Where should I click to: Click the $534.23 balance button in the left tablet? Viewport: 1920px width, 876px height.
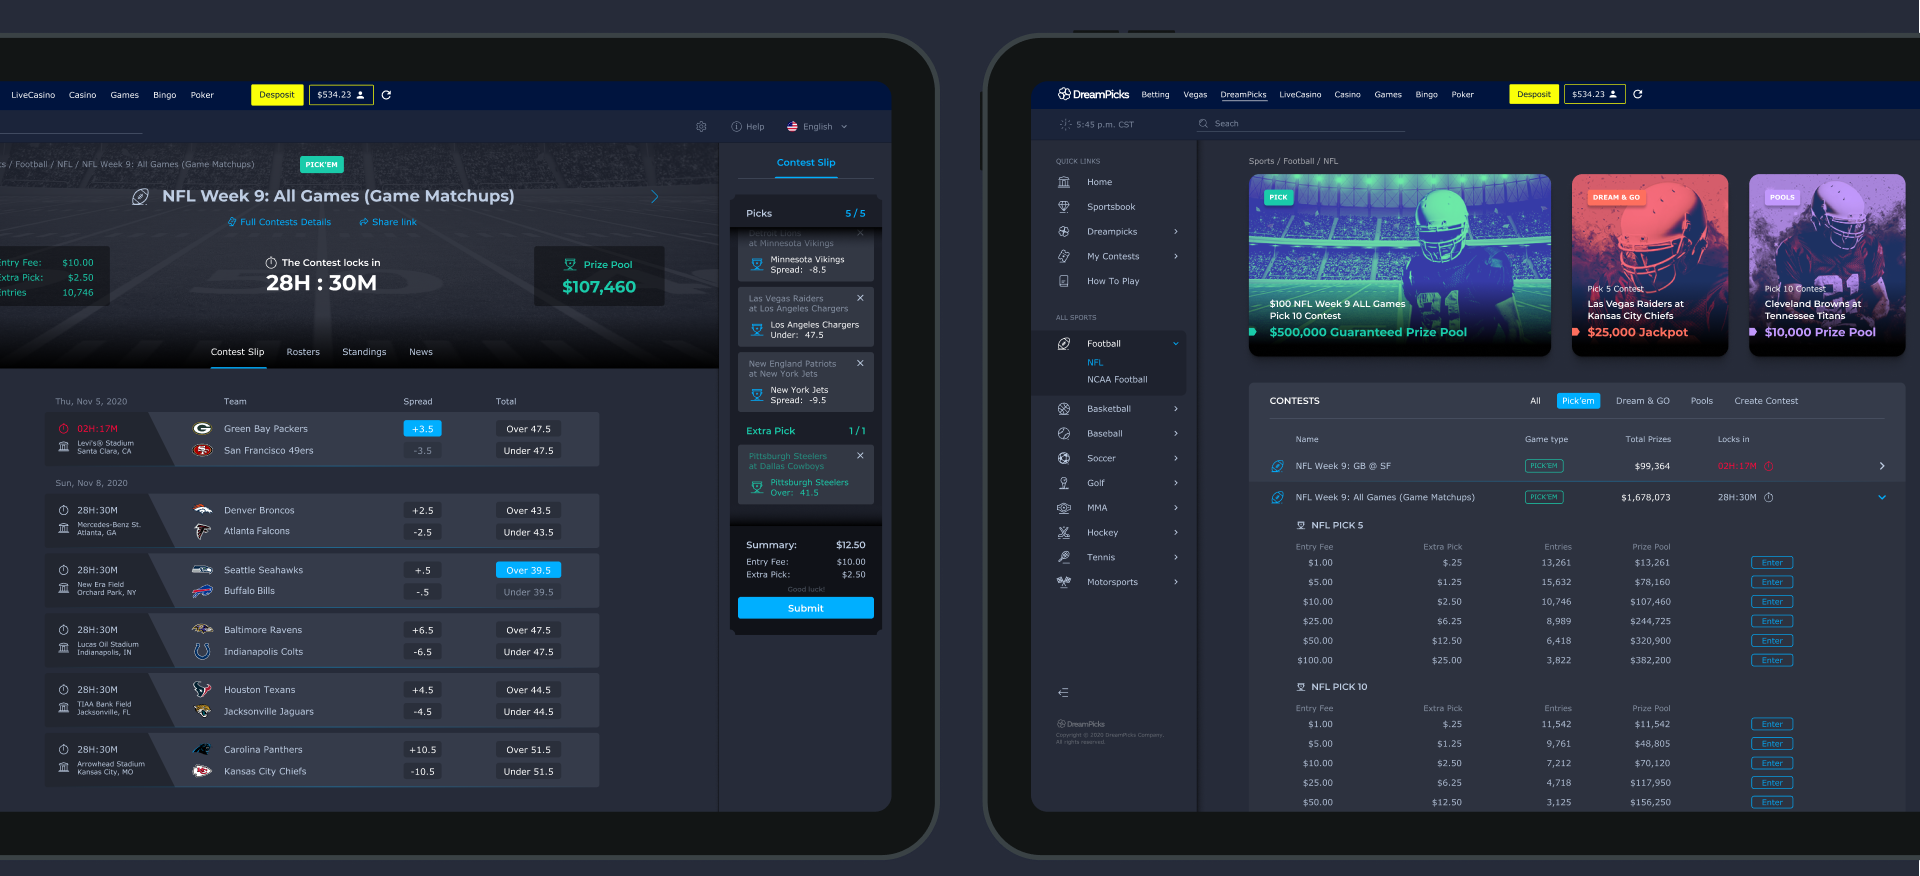click(x=341, y=95)
